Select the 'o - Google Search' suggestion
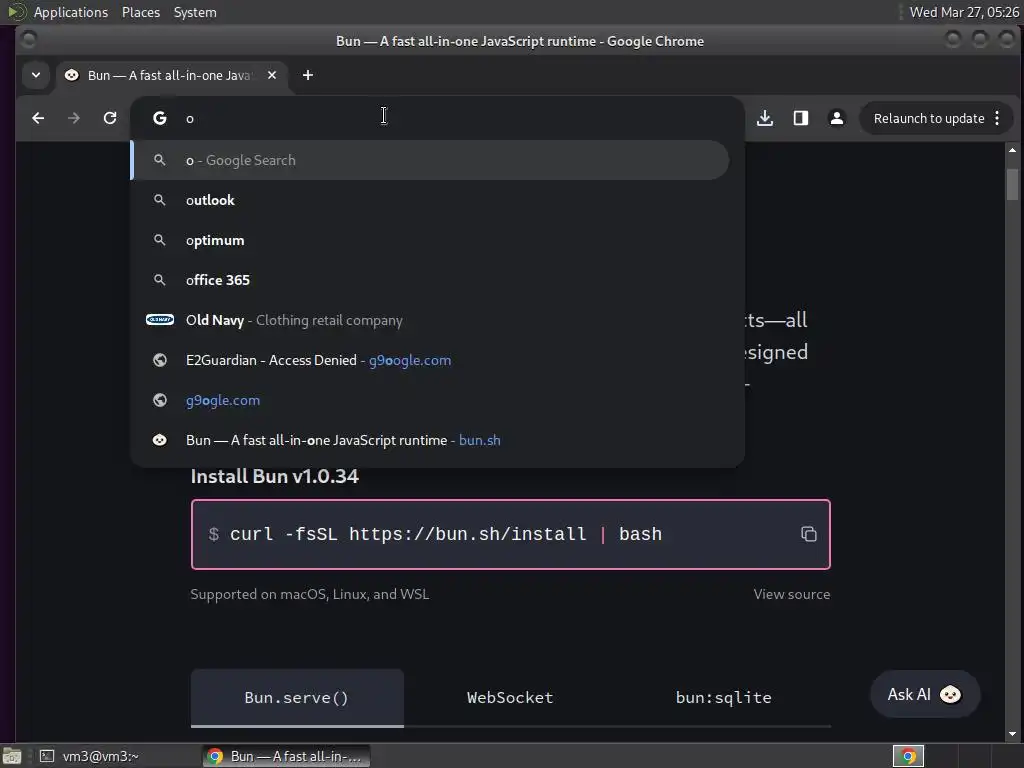 [431, 160]
